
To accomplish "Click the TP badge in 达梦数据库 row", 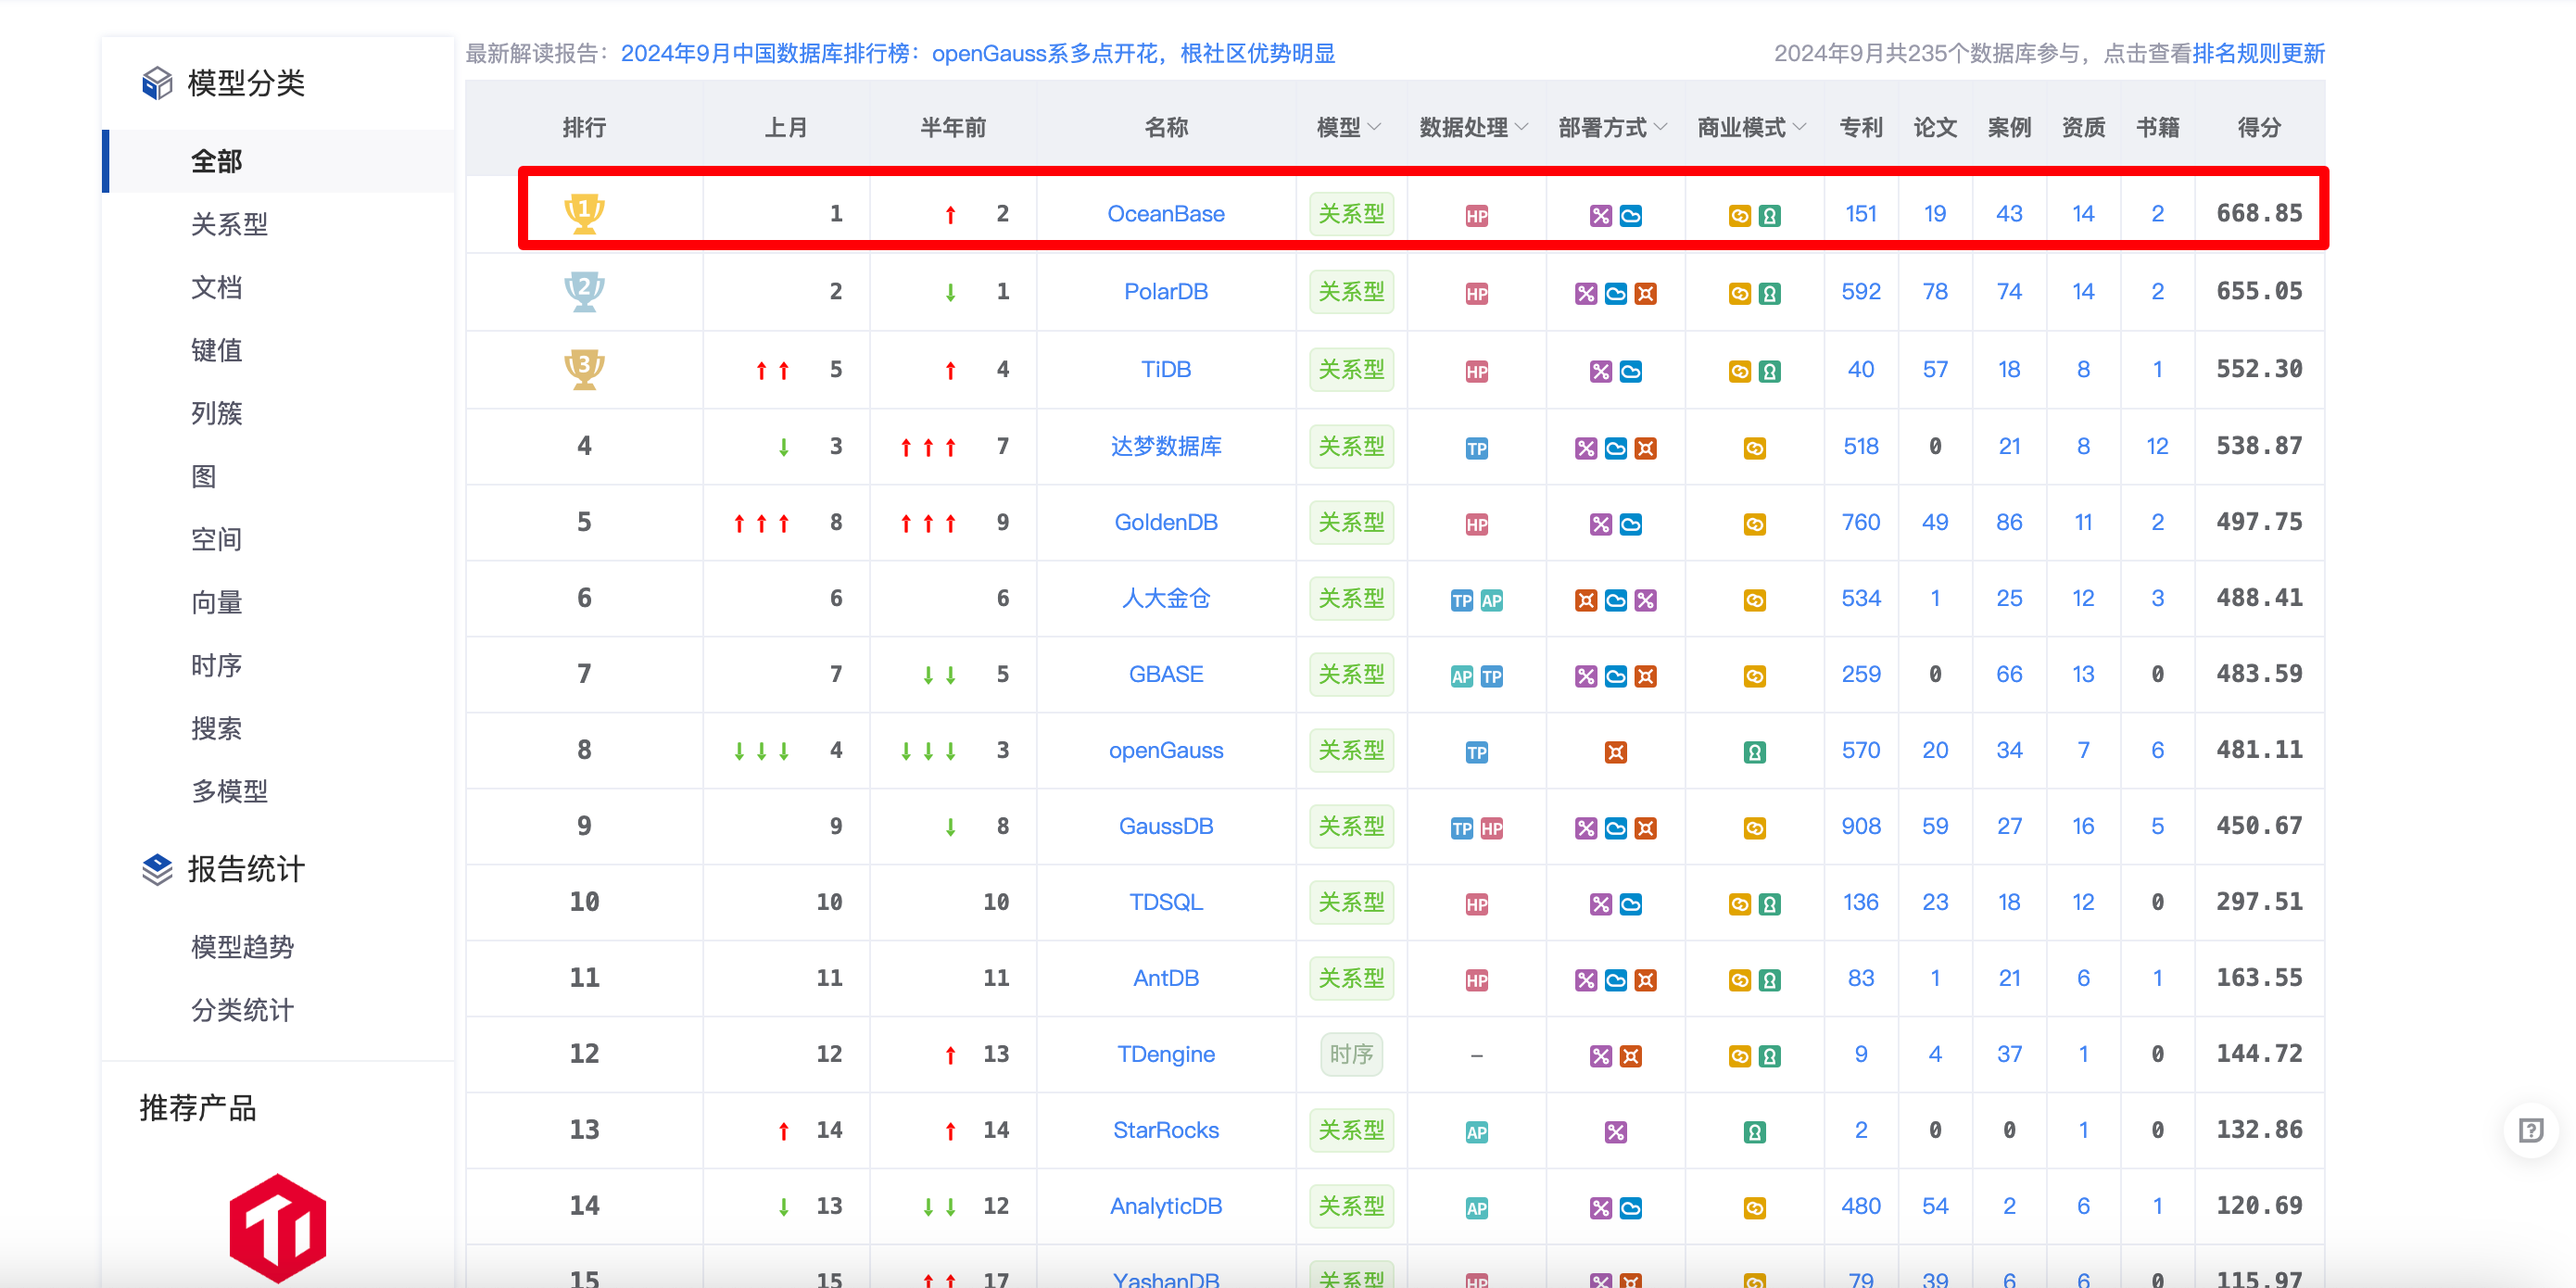I will [x=1476, y=448].
